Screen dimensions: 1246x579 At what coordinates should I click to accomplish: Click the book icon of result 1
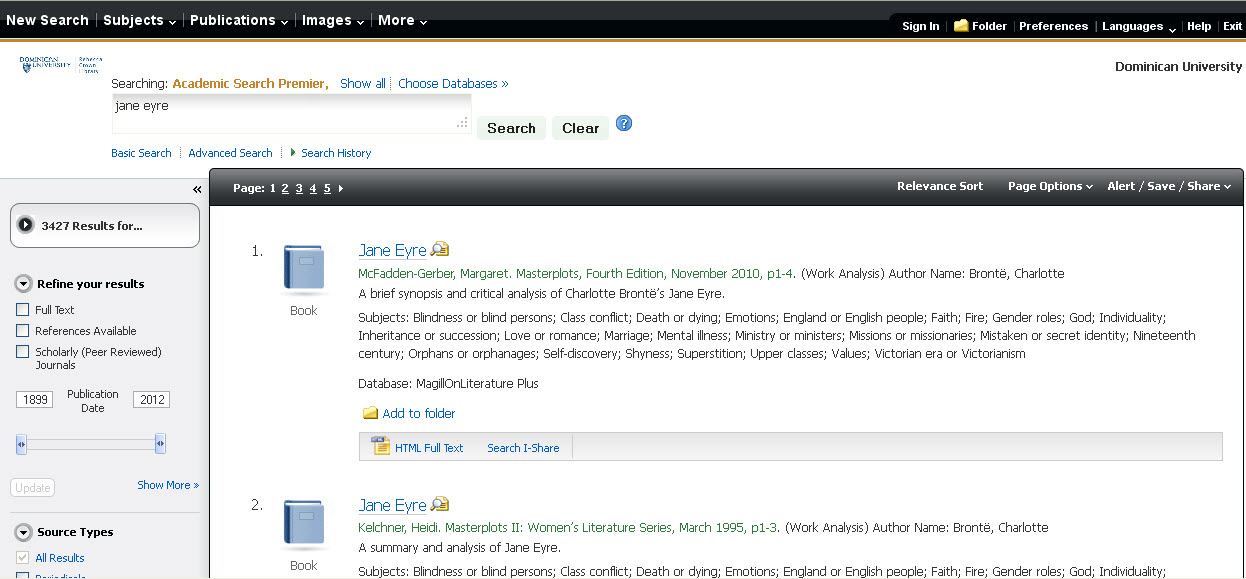pos(304,270)
